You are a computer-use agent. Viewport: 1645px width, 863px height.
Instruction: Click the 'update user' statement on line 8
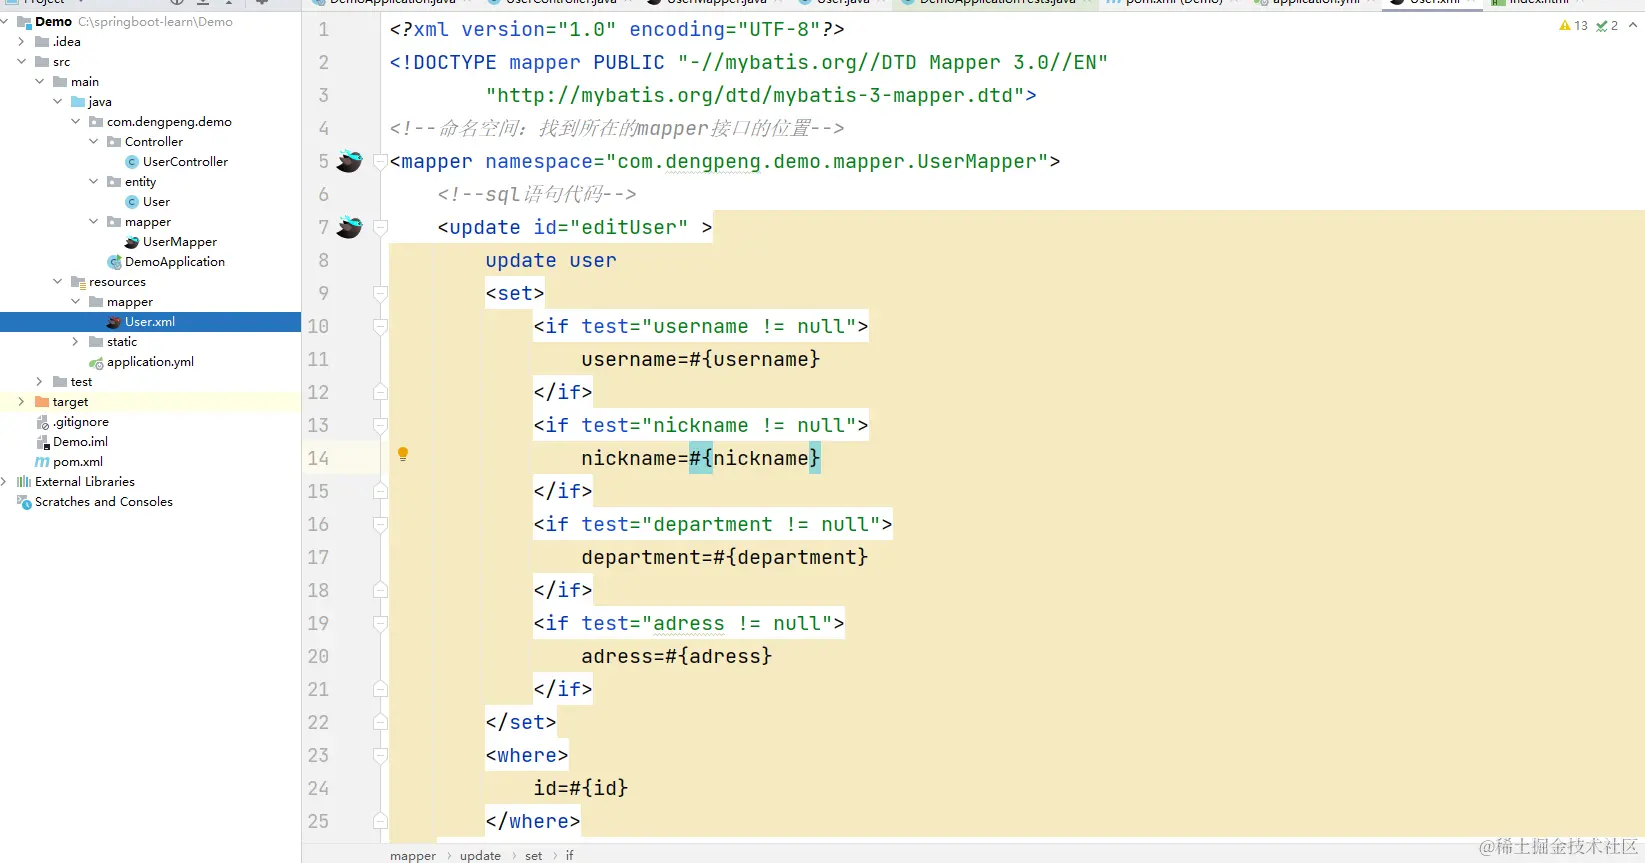tap(551, 260)
